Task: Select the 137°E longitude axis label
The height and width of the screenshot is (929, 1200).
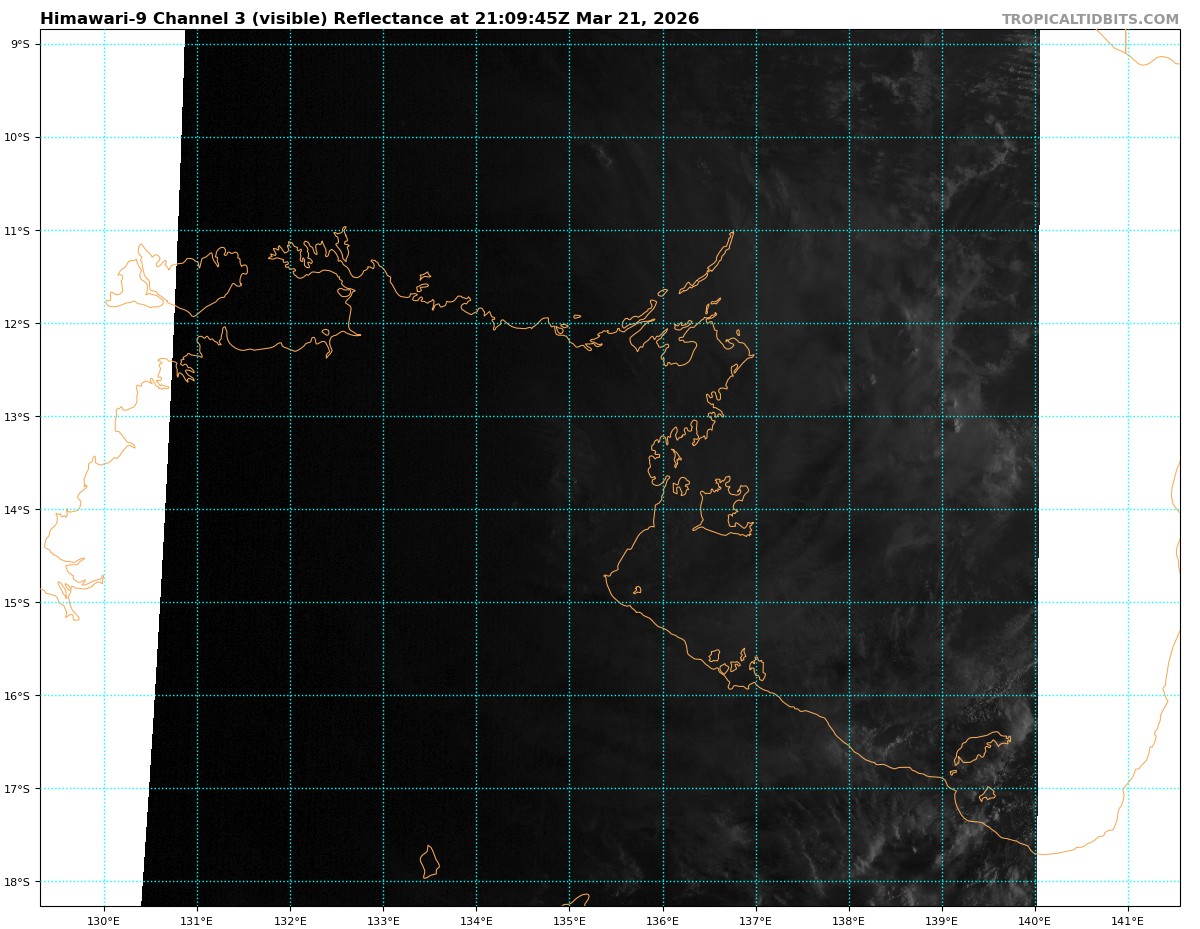Action: [x=756, y=921]
